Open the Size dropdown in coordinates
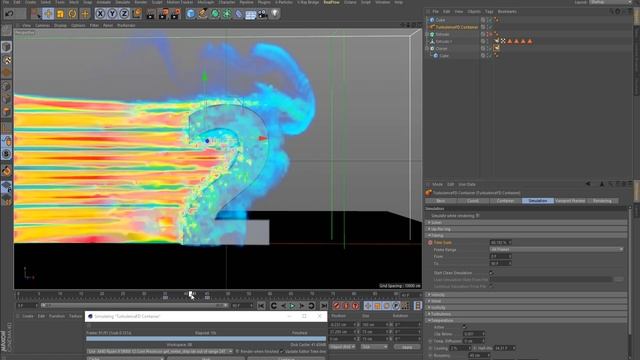Image resolution: width=640 pixels, height=360 pixels. (x=374, y=347)
